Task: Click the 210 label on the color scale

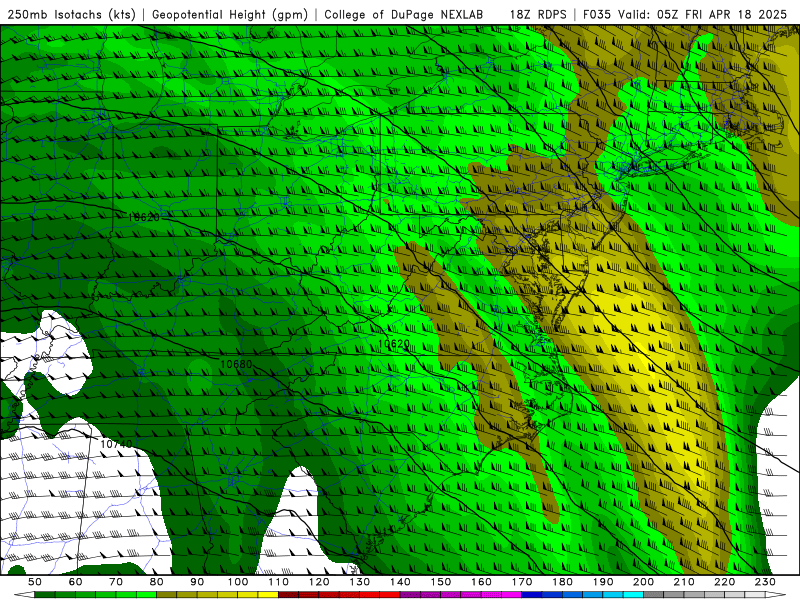Action: point(684,582)
